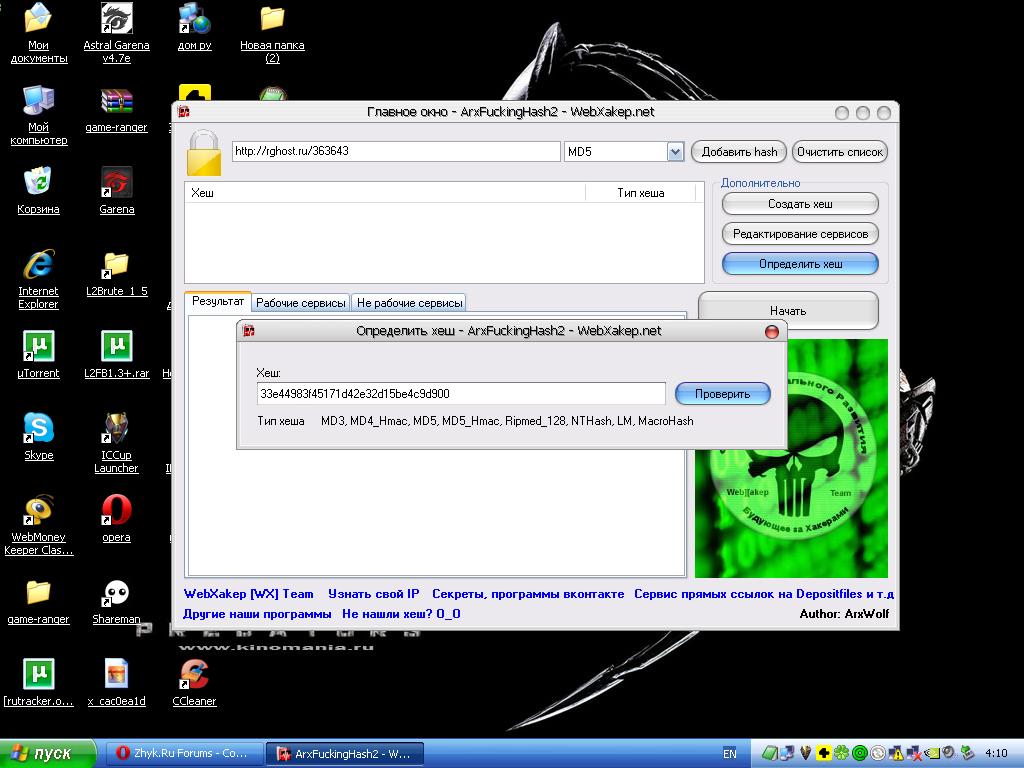Click Проверить to check the hash
Viewport: 1024px width, 768px height.
tap(722, 394)
